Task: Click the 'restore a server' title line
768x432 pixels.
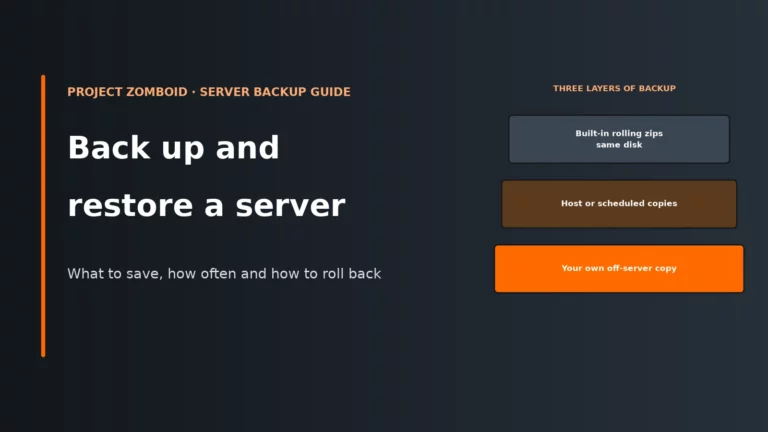Action: coord(206,205)
